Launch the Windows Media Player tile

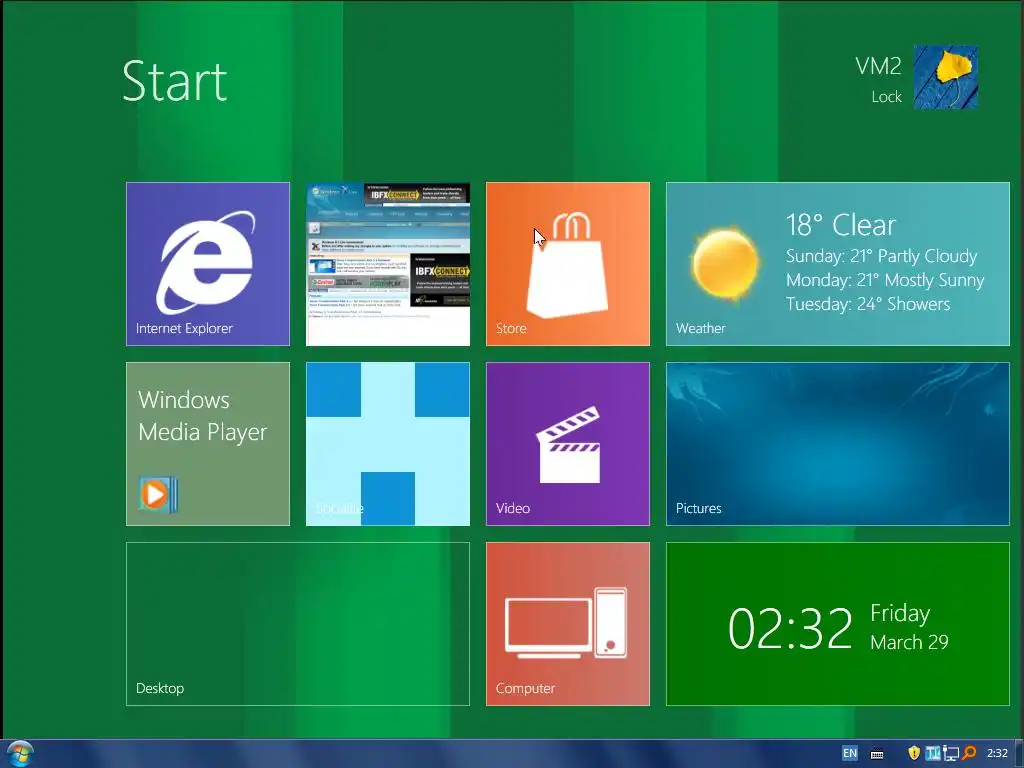(208, 444)
